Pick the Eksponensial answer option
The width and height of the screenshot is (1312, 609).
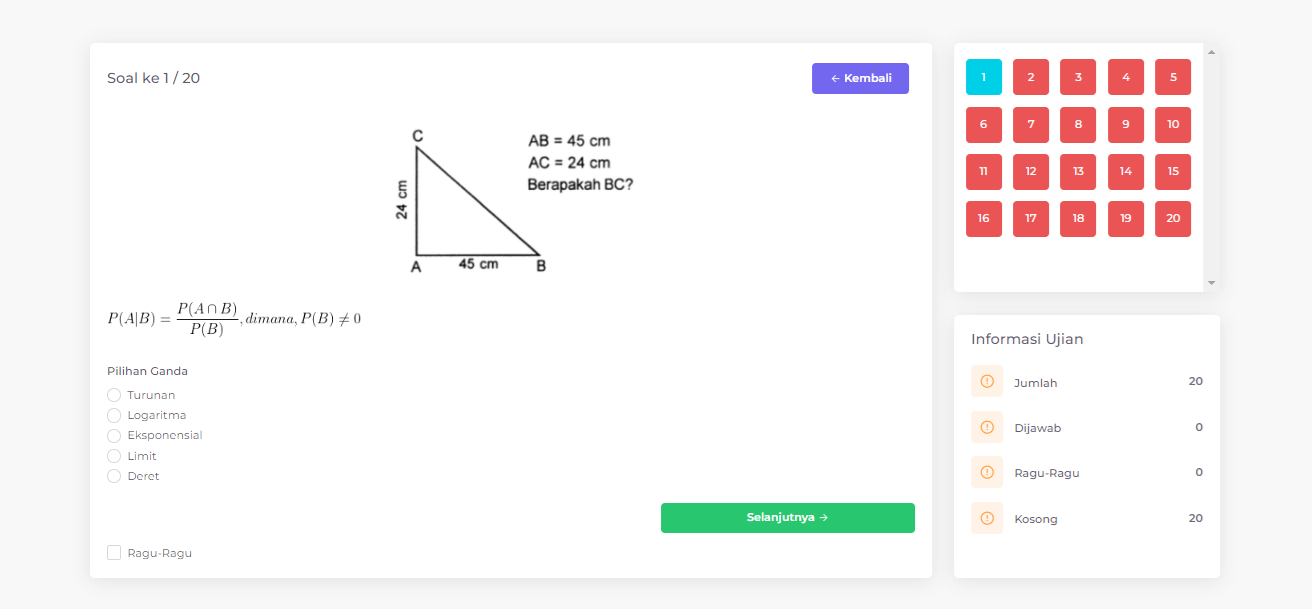114,436
